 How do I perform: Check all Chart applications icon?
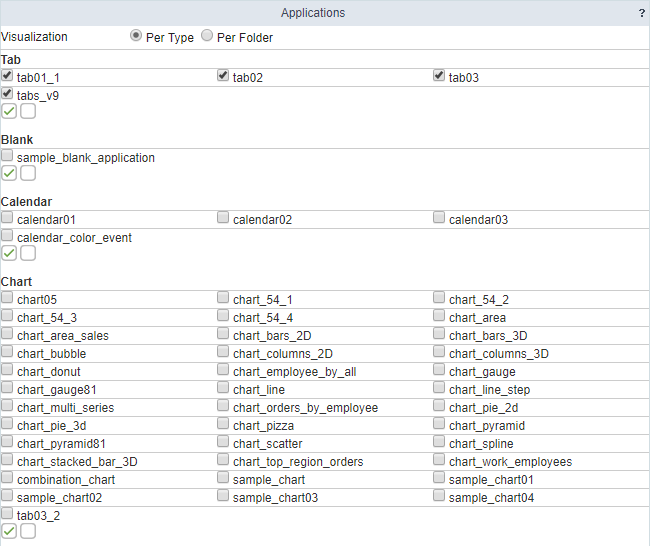(9, 531)
